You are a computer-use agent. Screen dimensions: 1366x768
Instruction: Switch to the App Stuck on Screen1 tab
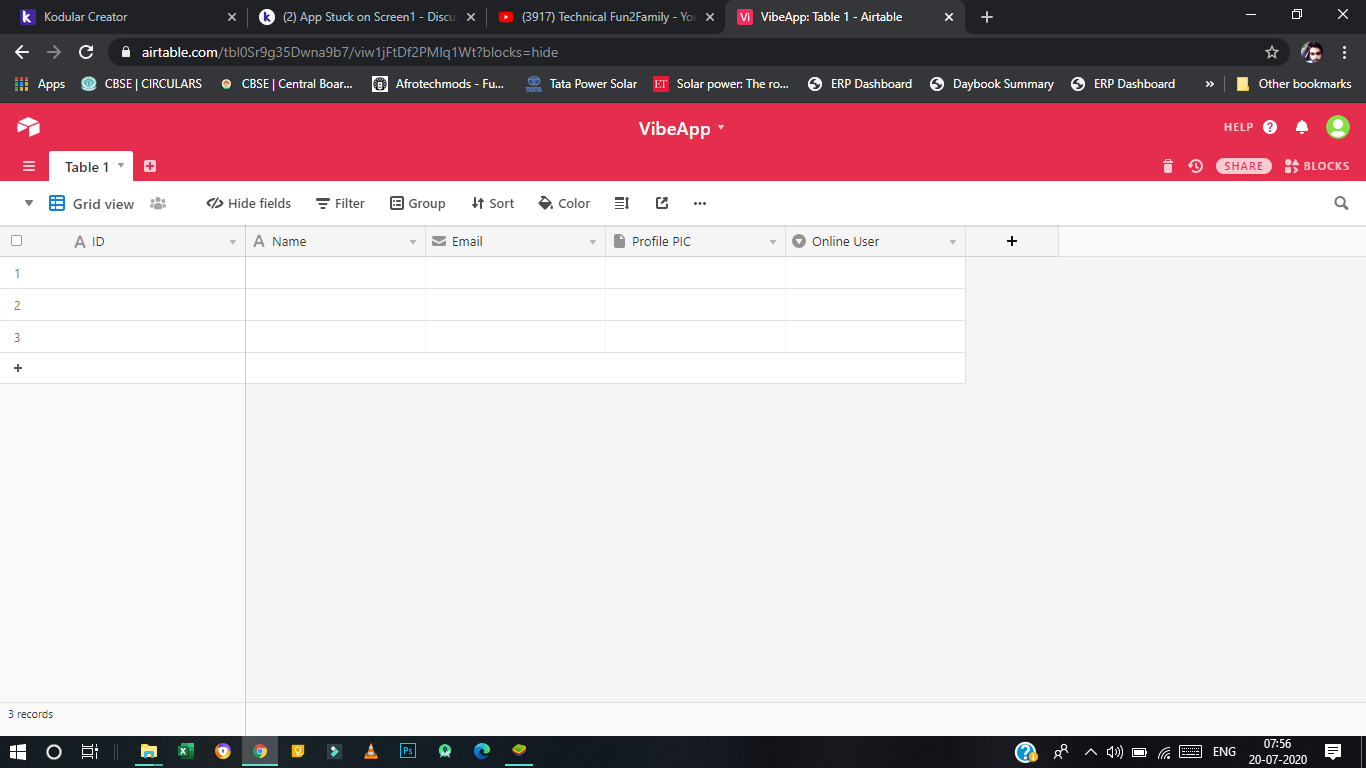coord(367,17)
